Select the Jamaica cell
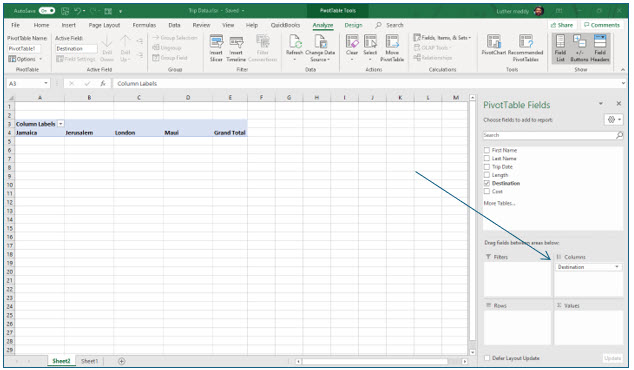The image size is (634, 370). click(x=40, y=133)
